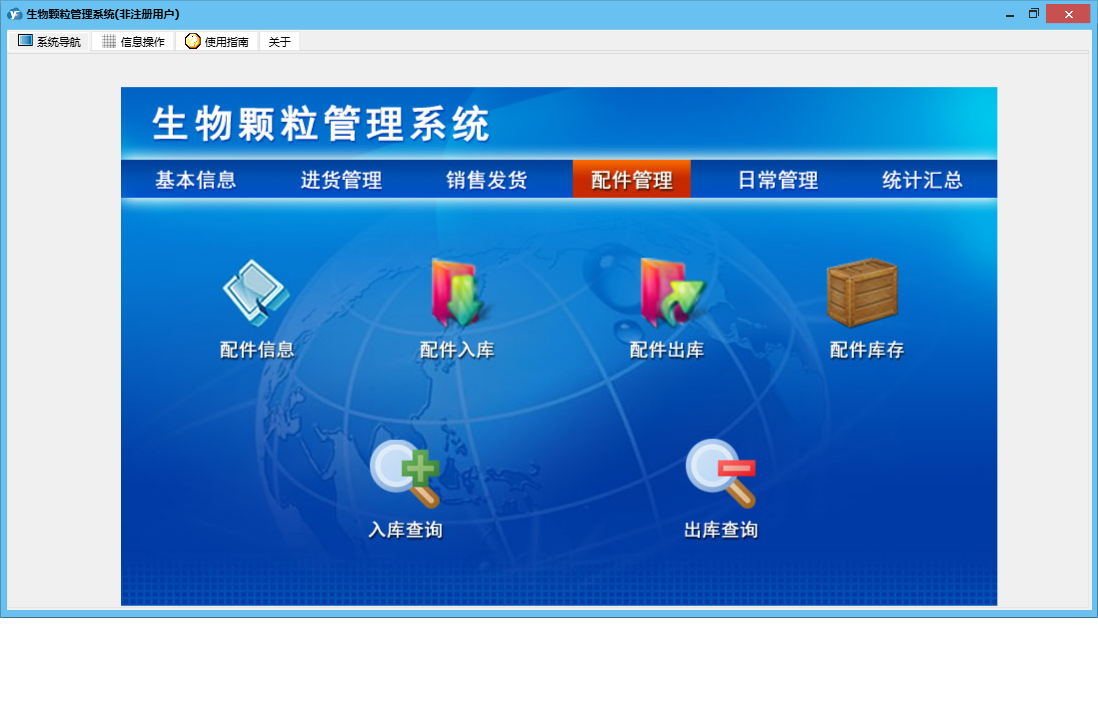Open the 关于 menu
The image size is (1098, 722).
(x=279, y=41)
